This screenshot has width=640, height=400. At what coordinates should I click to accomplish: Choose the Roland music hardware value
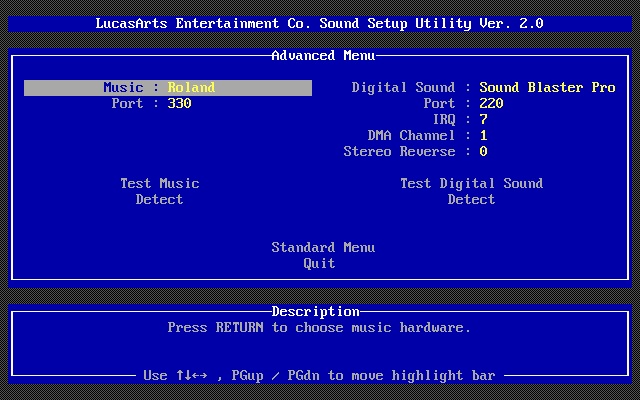click(191, 88)
